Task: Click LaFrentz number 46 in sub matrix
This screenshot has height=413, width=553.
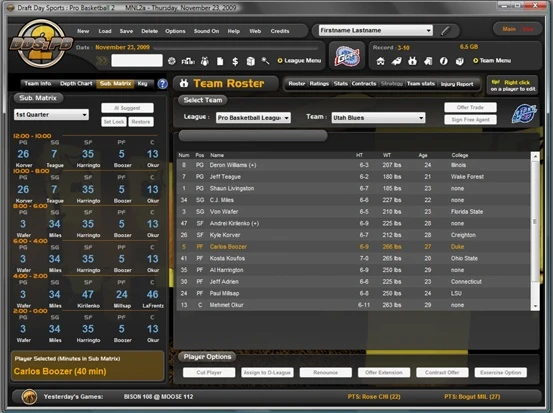Action: (x=152, y=294)
